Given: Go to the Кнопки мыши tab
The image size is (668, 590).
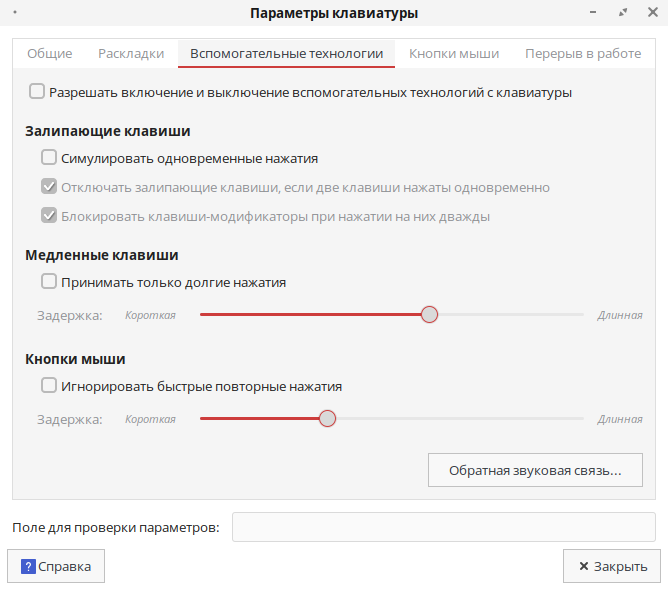Looking at the screenshot, I should [x=453, y=54].
